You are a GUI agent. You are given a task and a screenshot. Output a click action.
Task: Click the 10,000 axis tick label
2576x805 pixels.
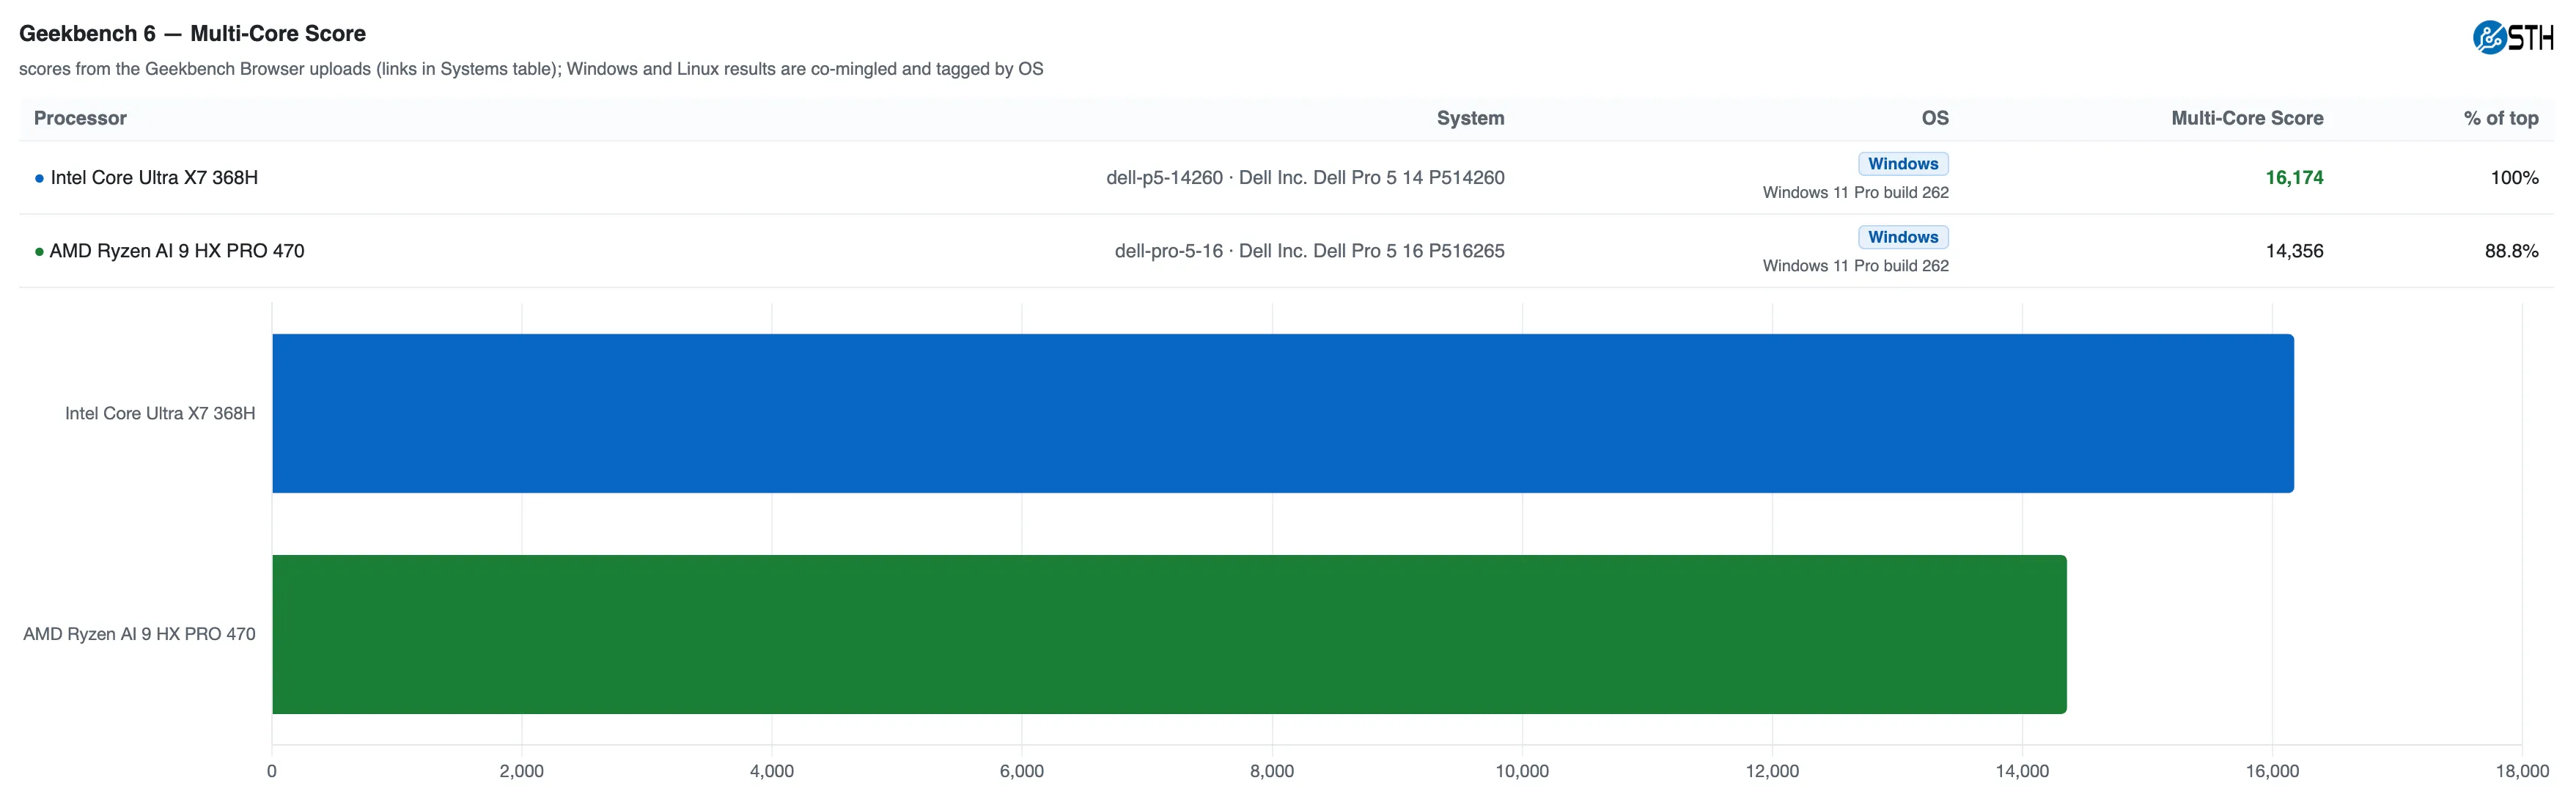point(1522,771)
